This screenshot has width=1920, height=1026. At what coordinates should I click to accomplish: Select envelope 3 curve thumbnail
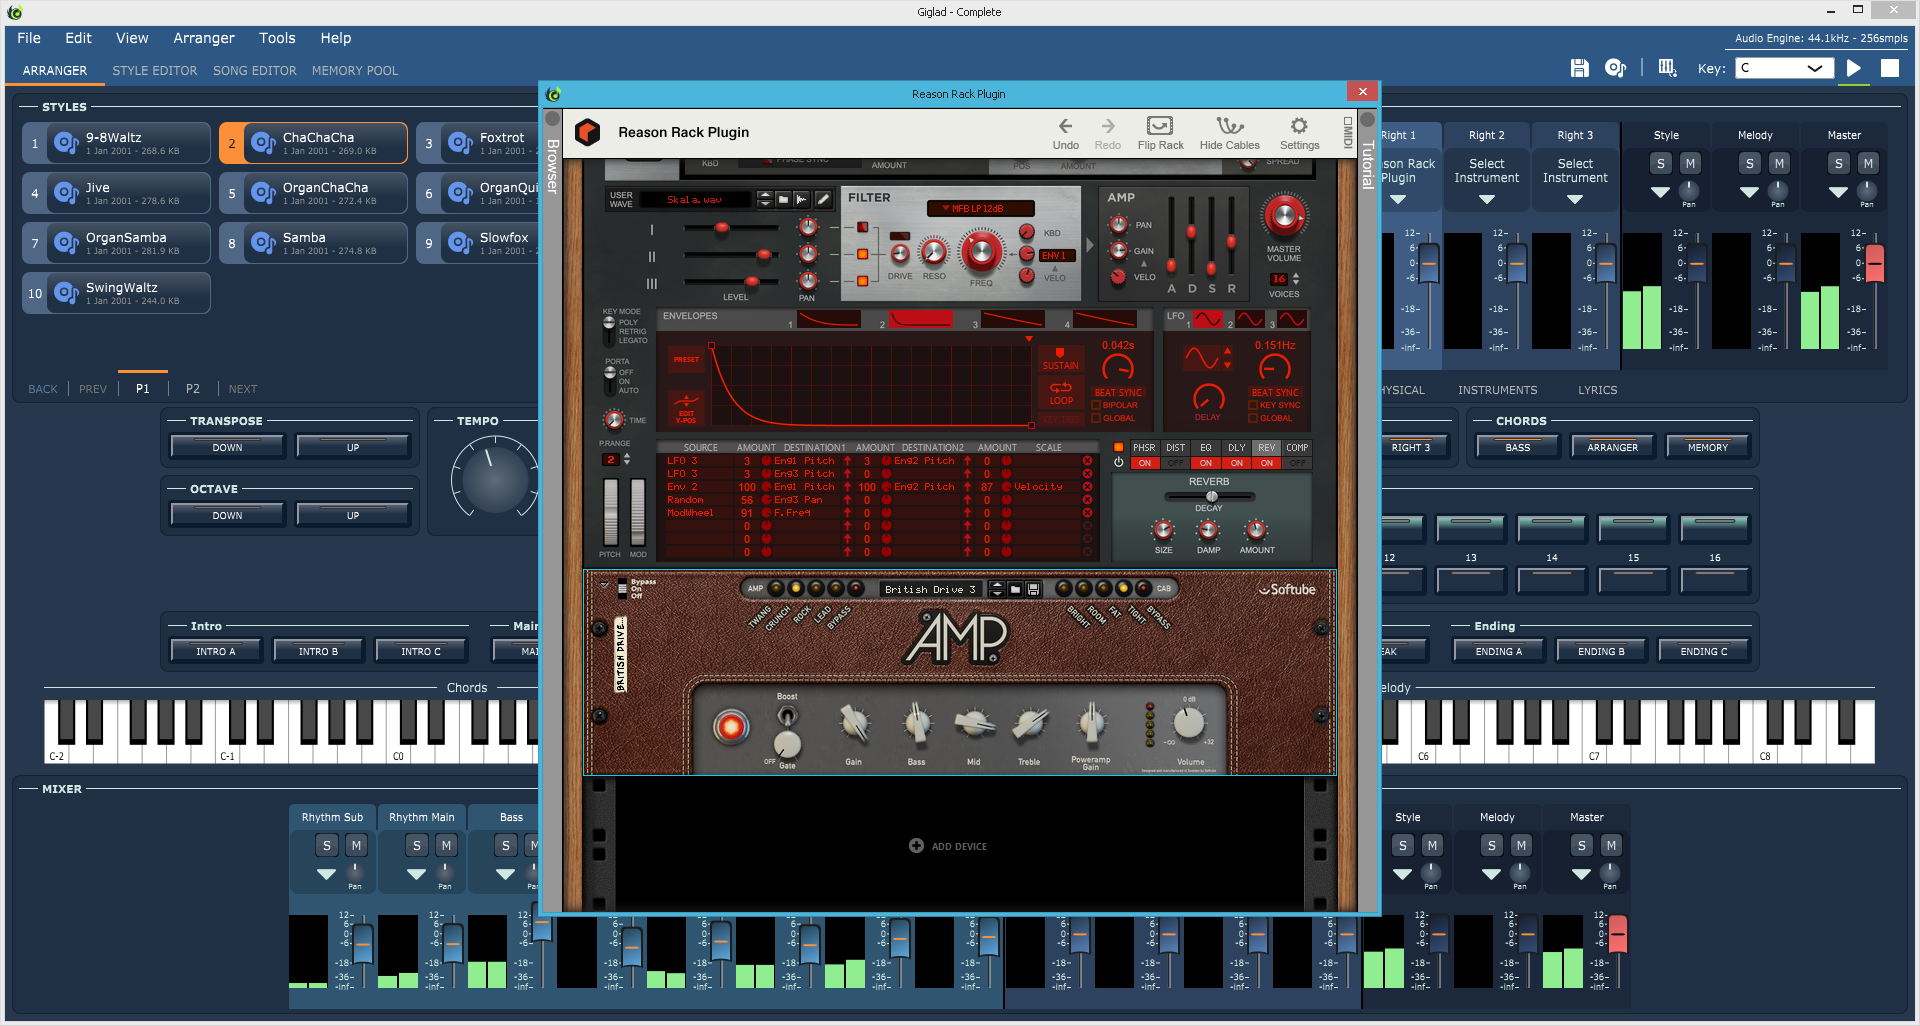pyautogui.click(x=1012, y=319)
